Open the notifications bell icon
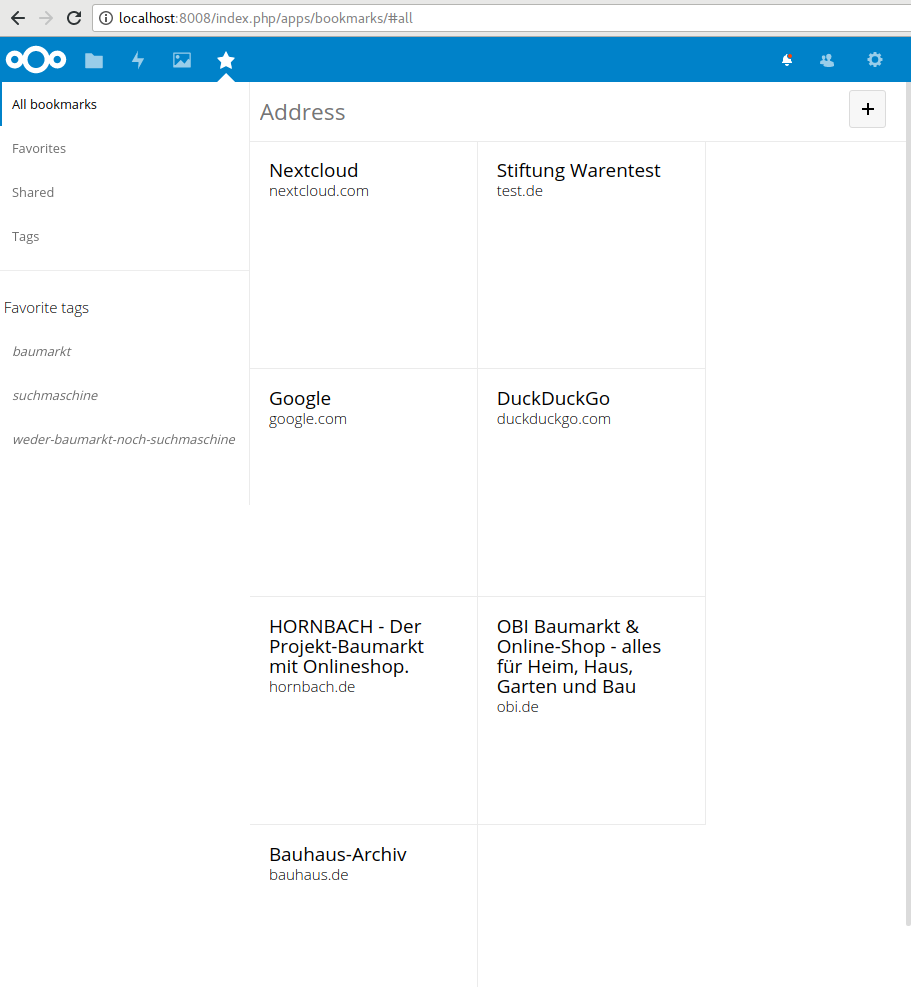The height and width of the screenshot is (987, 911). 787,60
